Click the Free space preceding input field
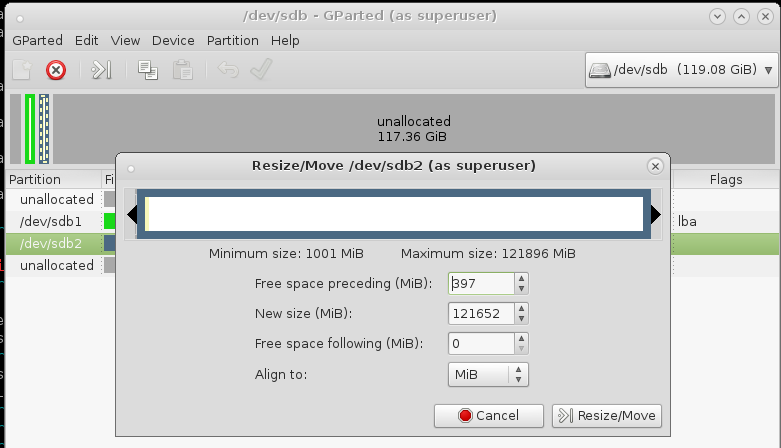Image resolution: width=781 pixels, height=448 pixels. 481,284
